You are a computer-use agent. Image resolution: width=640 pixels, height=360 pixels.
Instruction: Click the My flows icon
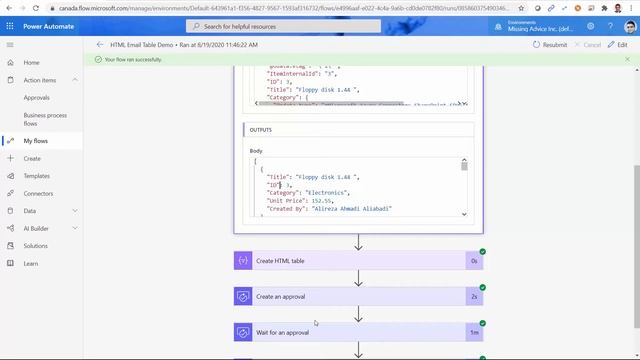click(11, 141)
